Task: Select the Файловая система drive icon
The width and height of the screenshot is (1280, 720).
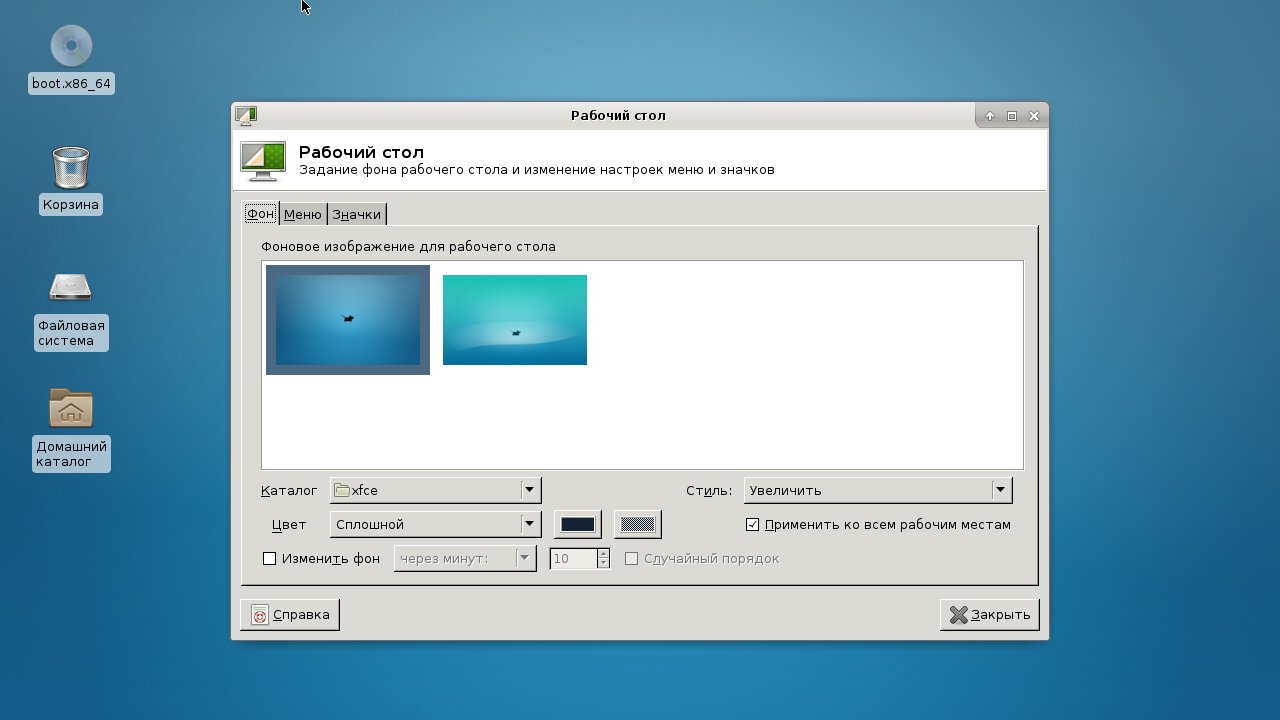Action: 71,288
